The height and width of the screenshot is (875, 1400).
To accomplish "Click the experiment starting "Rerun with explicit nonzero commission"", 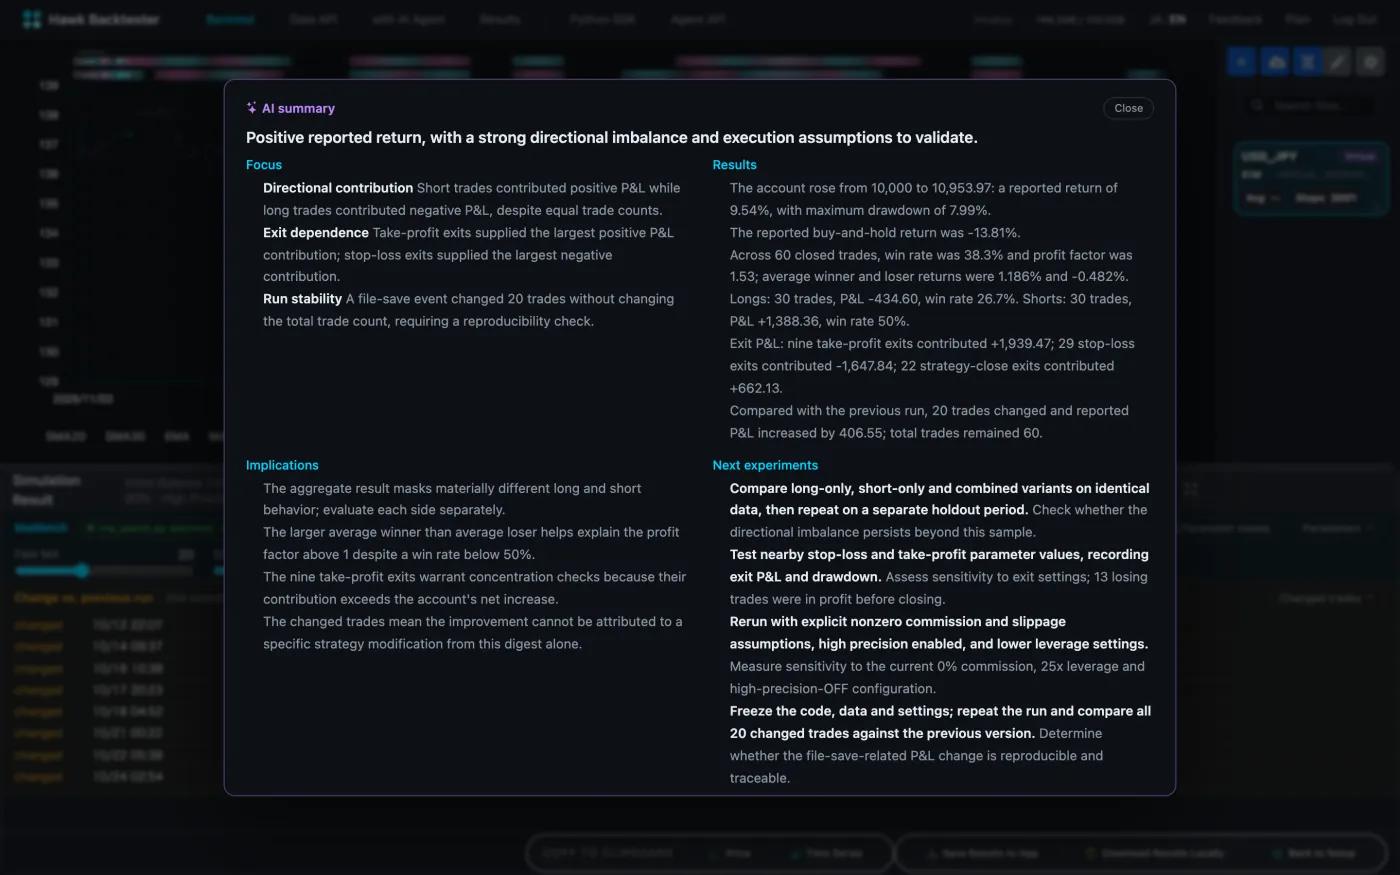I will tap(939, 655).
